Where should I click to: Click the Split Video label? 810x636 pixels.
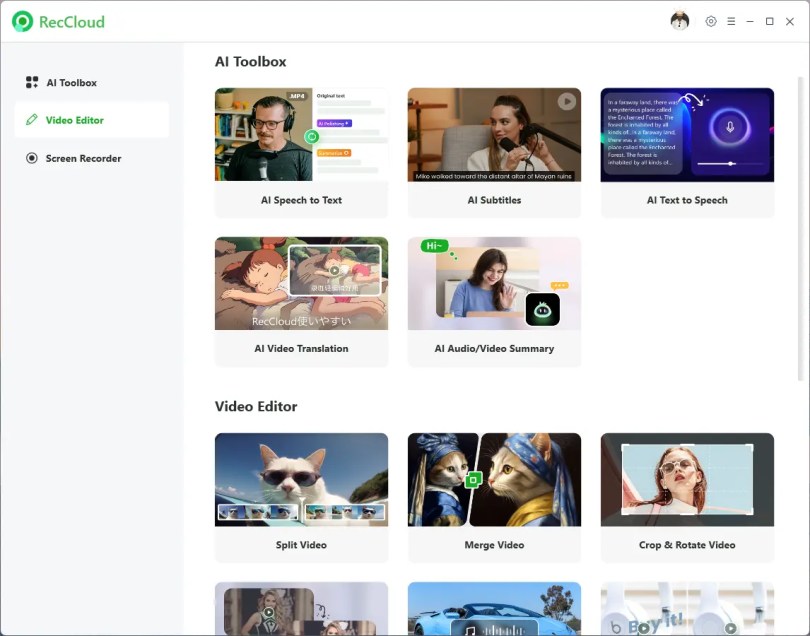(301, 545)
